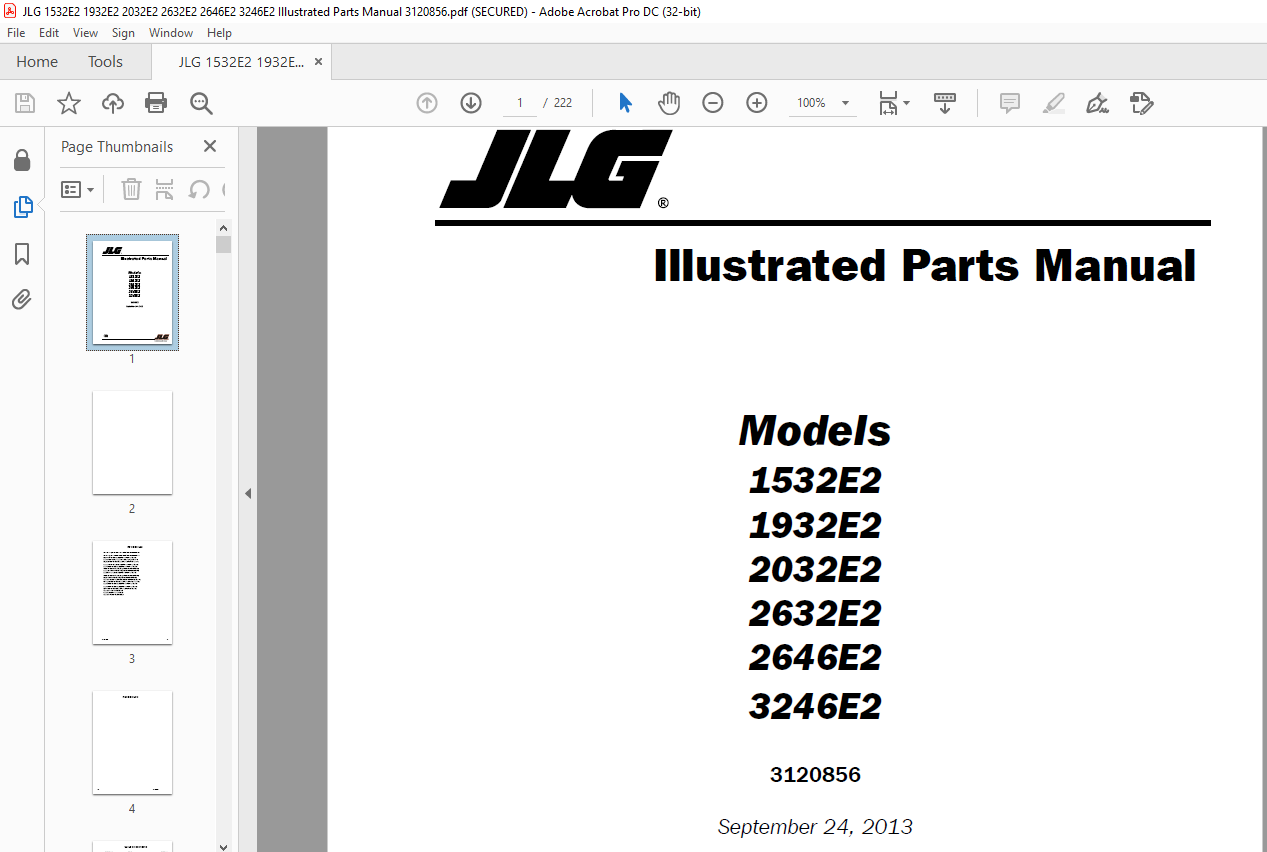Click the model text 1532E2

815,481
